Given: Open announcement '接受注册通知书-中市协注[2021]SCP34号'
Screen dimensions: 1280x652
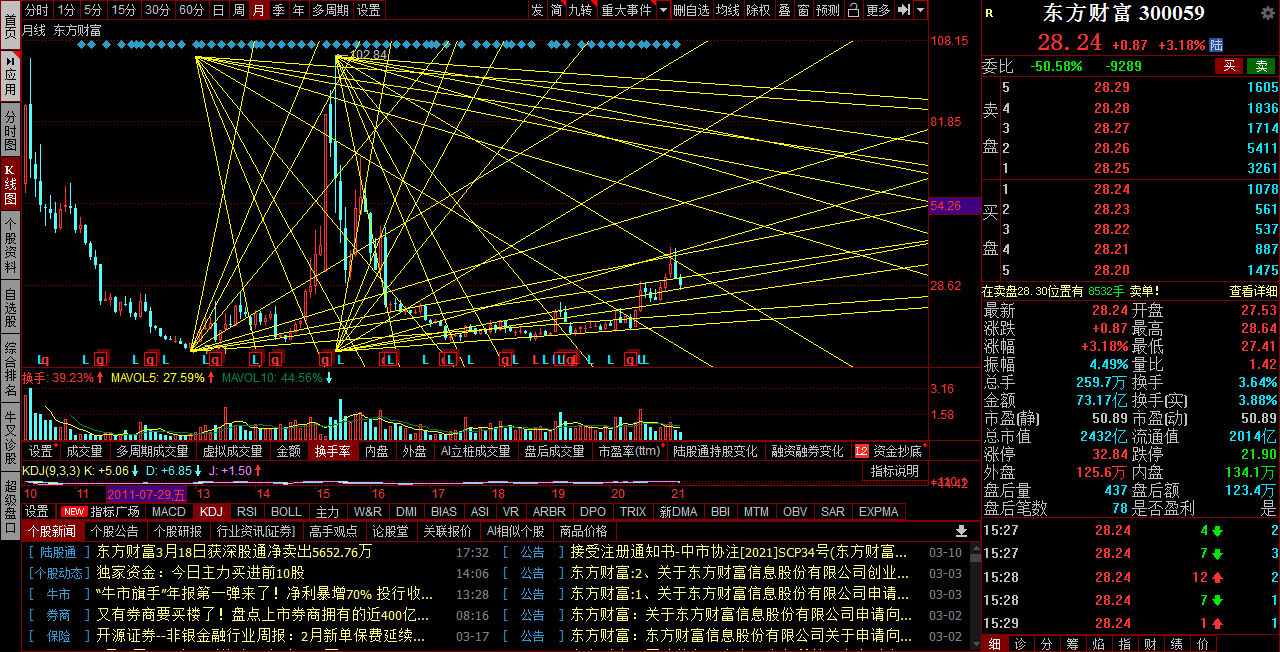Looking at the screenshot, I should coord(739,552).
